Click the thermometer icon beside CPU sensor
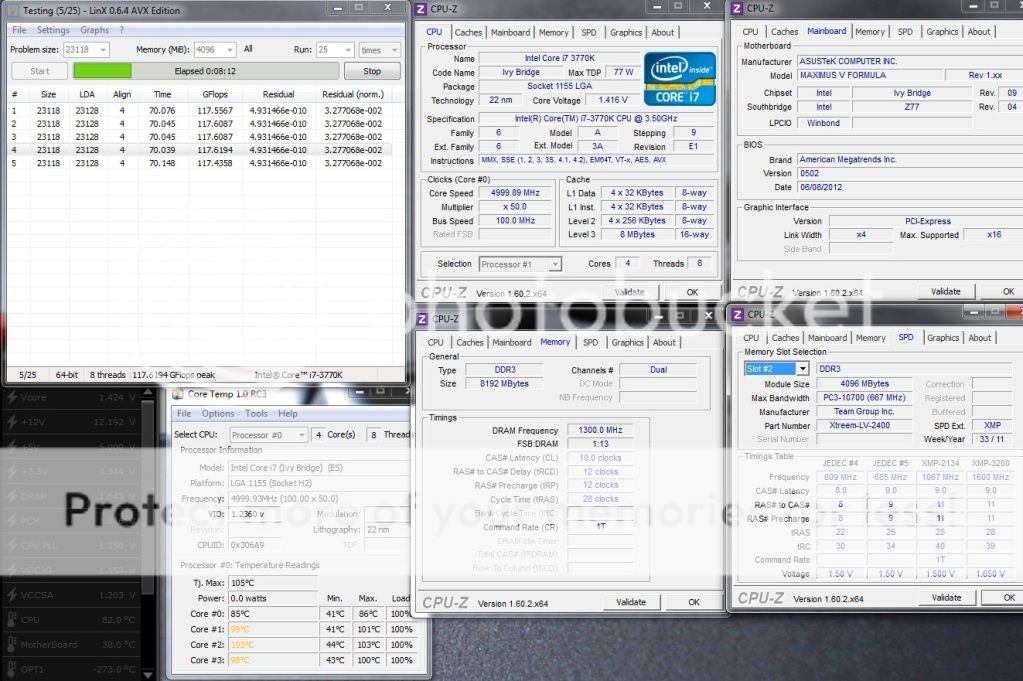 click(10, 620)
